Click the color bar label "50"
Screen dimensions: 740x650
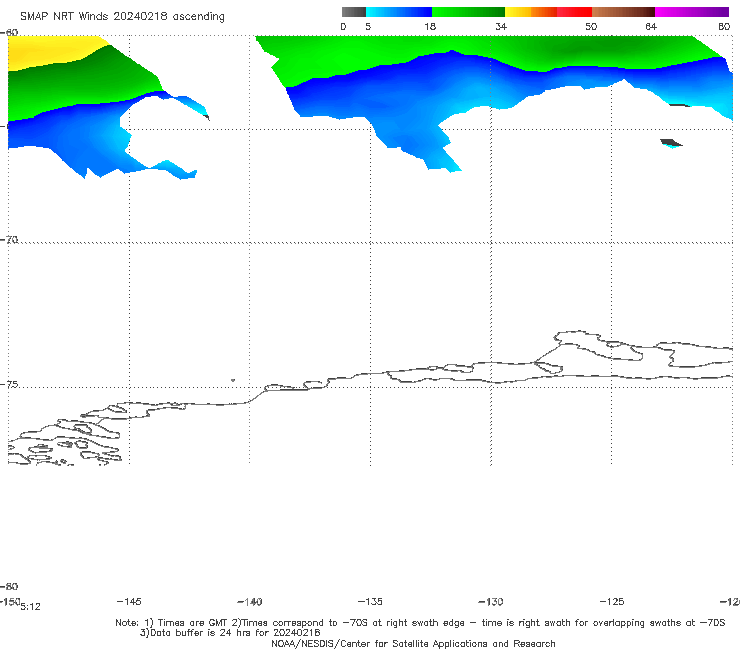(x=591, y=27)
